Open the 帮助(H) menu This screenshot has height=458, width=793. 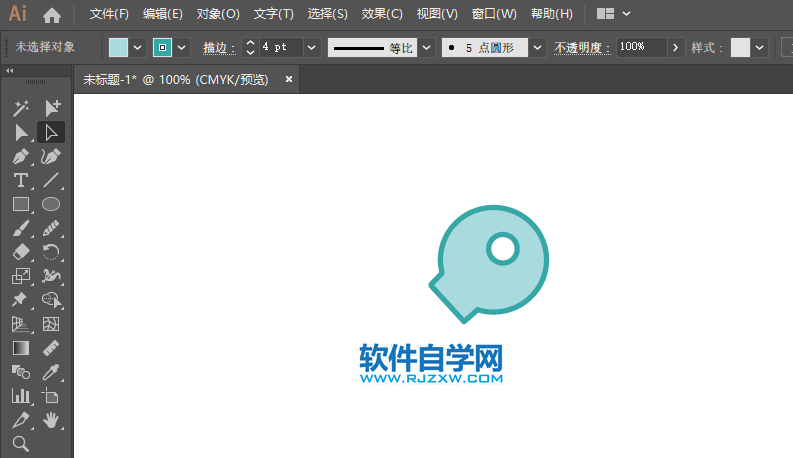[552, 14]
